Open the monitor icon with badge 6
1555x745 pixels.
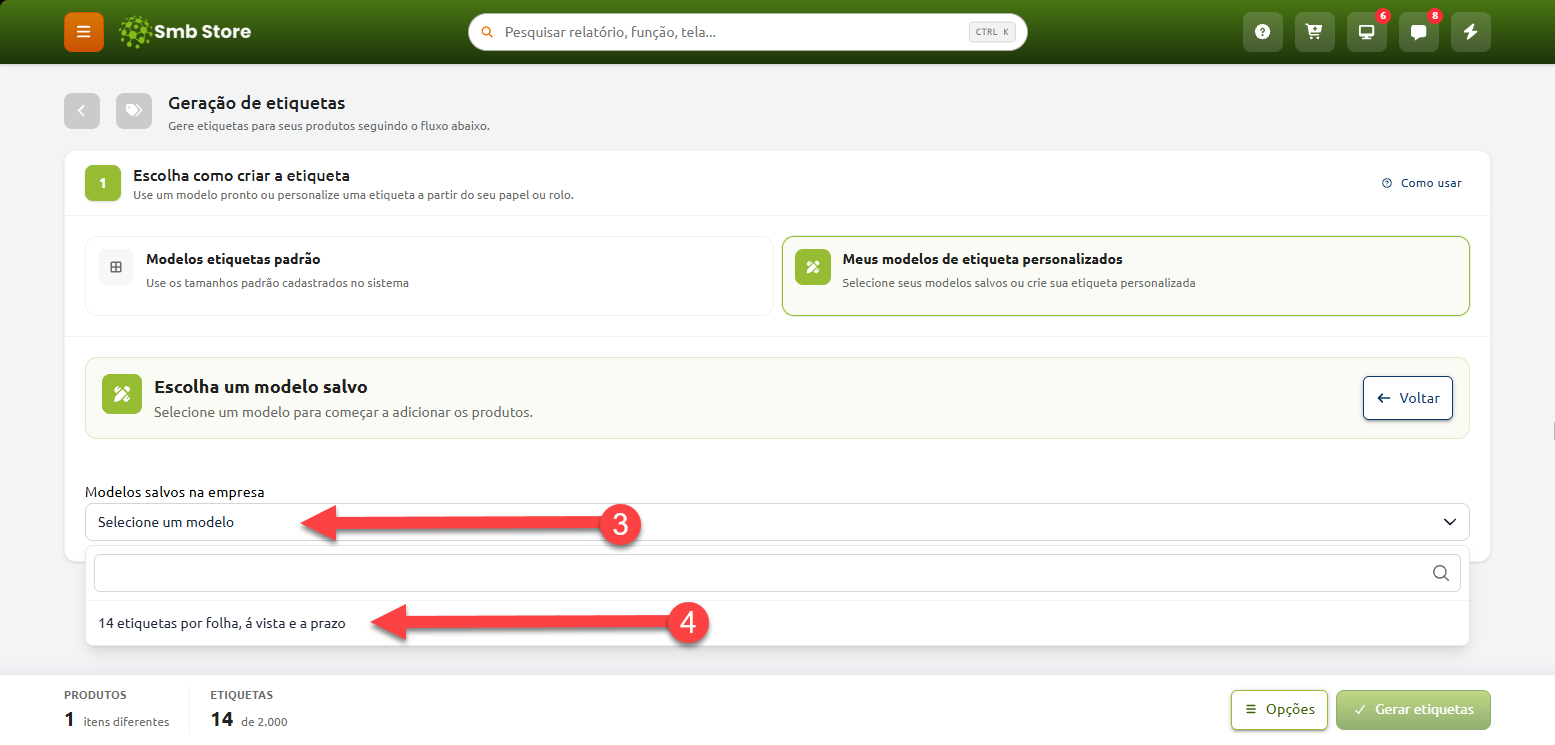1366,32
